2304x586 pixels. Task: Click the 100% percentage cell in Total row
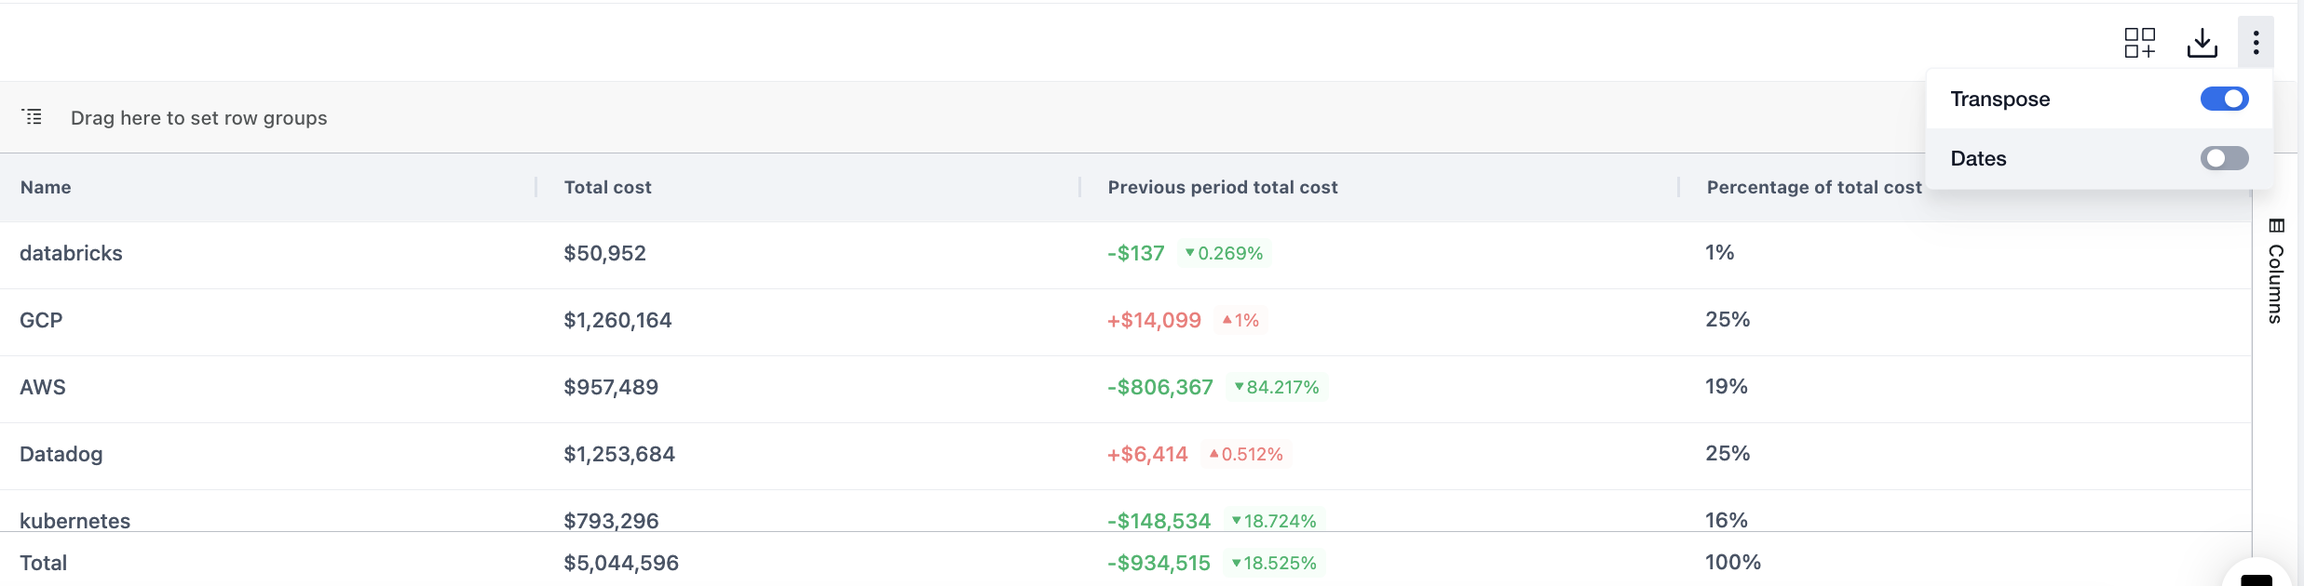(x=1733, y=562)
